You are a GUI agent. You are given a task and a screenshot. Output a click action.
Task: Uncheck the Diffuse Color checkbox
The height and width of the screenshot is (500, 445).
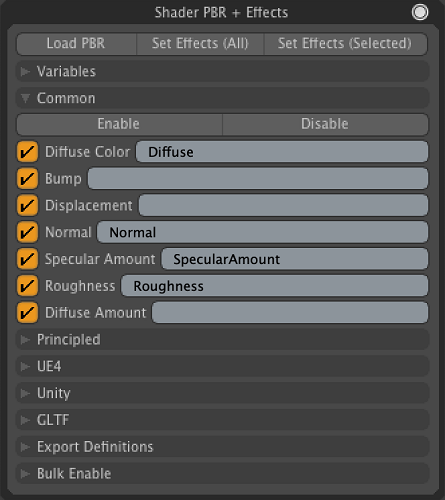coord(27,152)
